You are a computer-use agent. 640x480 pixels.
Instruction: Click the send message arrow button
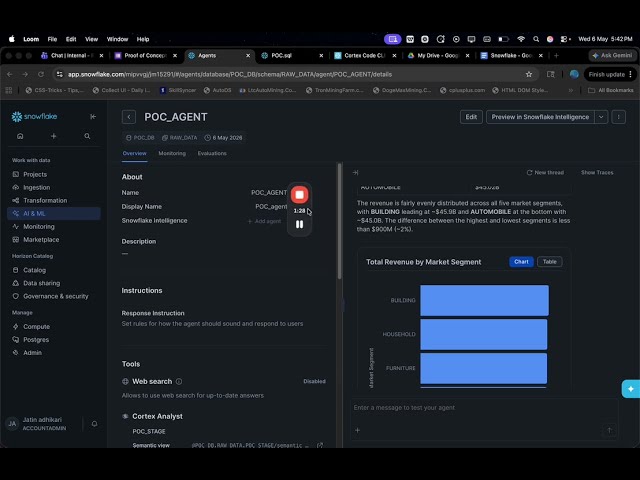[609, 430]
